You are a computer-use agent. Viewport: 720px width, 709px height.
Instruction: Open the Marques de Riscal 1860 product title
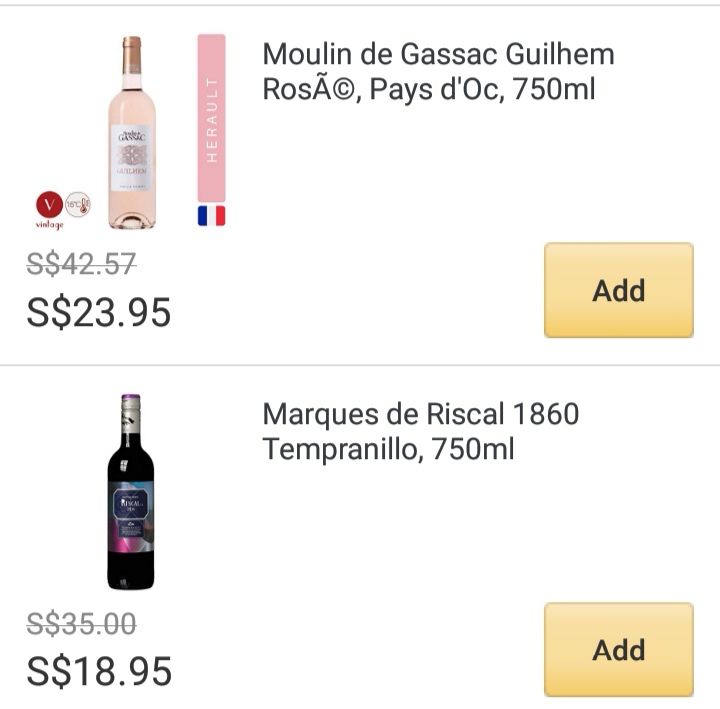[x=421, y=431]
